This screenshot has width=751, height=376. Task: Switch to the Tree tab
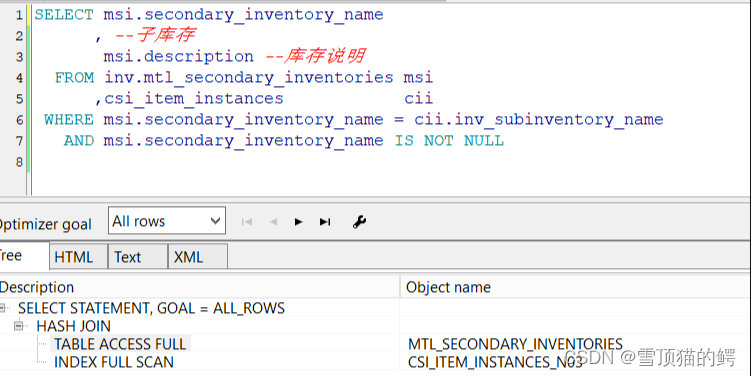(23, 256)
